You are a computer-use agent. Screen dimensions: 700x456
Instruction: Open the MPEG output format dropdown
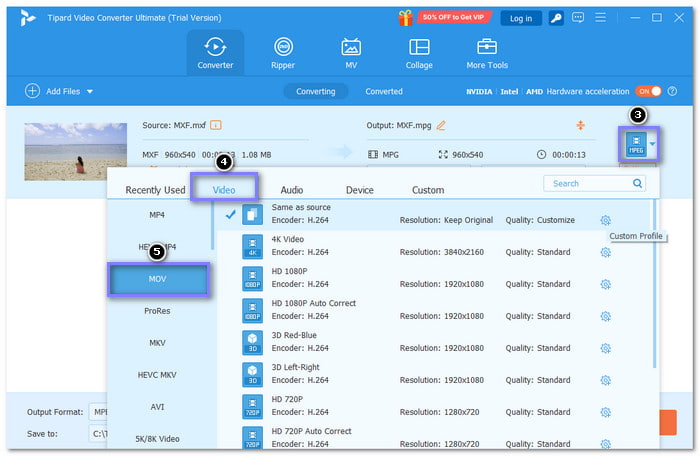(x=653, y=145)
